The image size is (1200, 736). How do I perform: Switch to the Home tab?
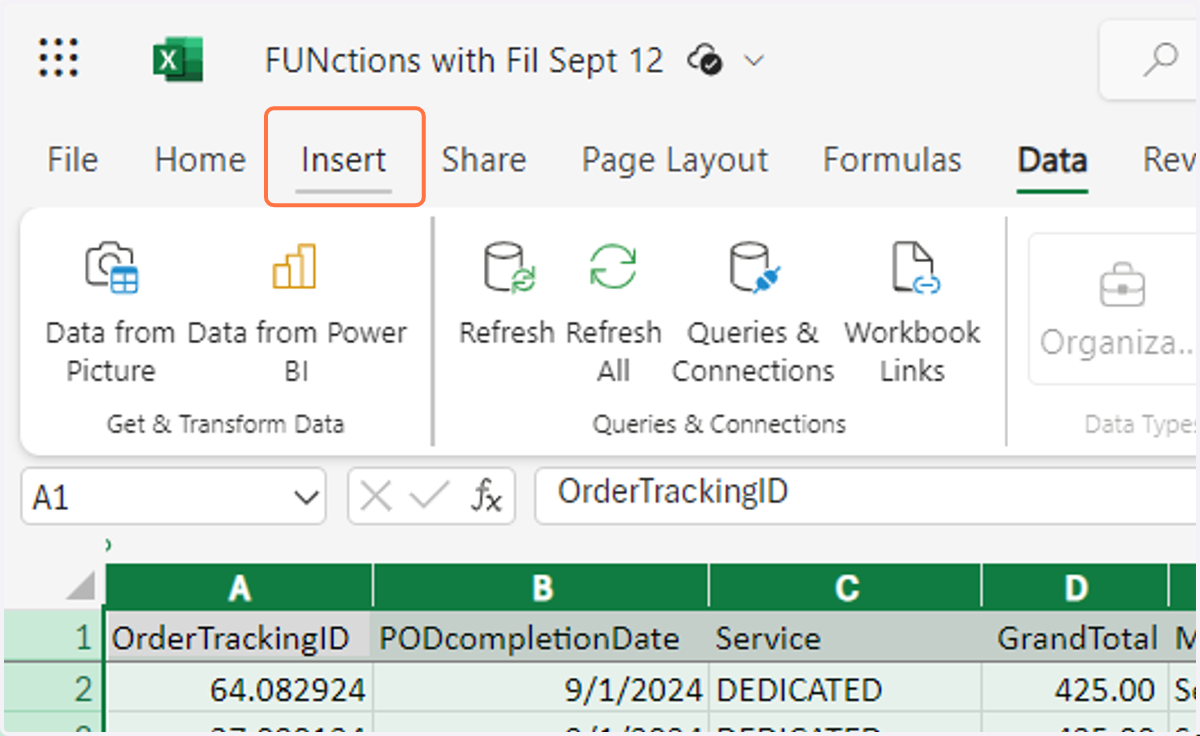coord(200,160)
